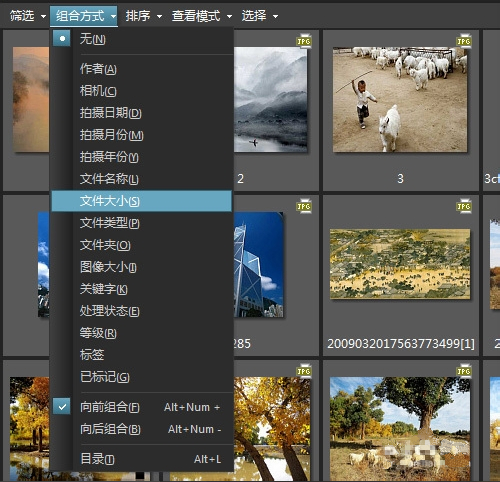Choose 文件类型(P) file type grouping
Image resolution: width=500 pixels, height=482 pixels.
tap(142, 223)
